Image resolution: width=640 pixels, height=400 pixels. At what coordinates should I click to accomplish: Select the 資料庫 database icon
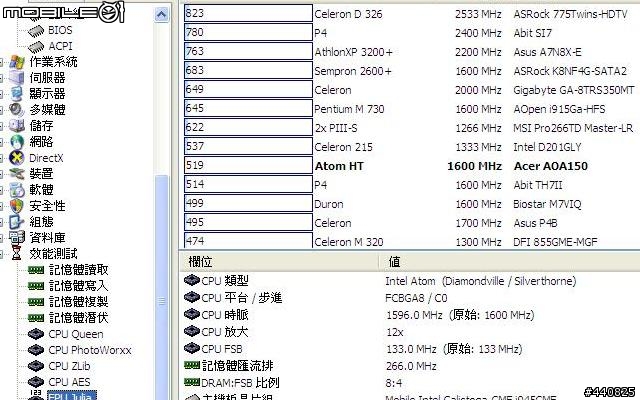pyautogui.click(x=17, y=238)
